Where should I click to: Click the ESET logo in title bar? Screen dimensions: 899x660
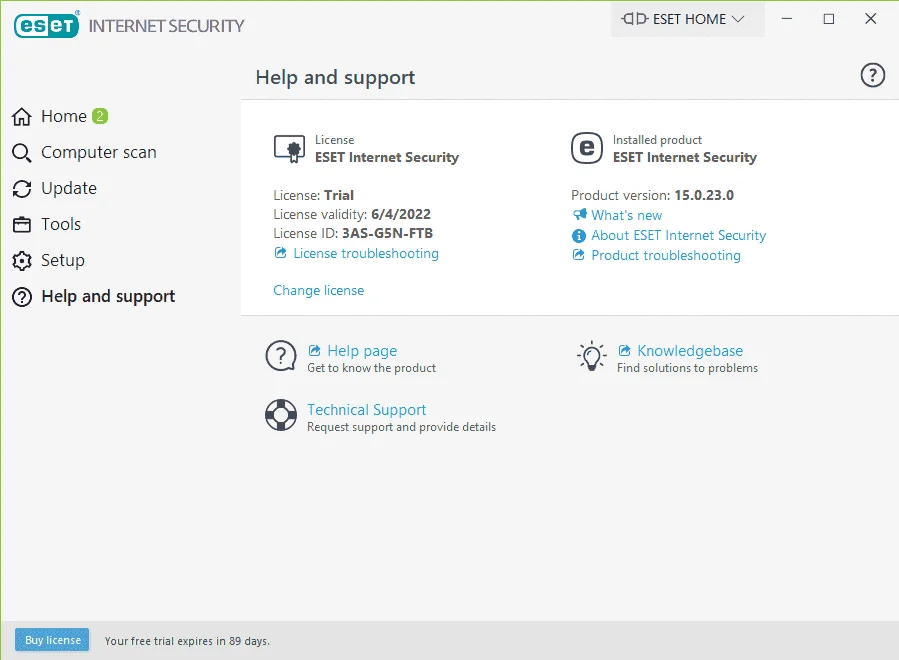[46, 25]
